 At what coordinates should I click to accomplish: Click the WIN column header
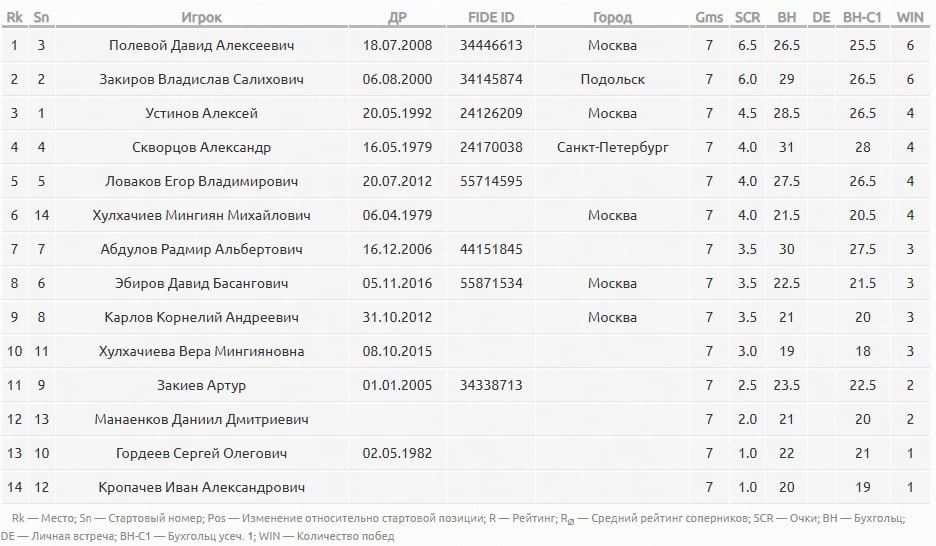coord(910,17)
